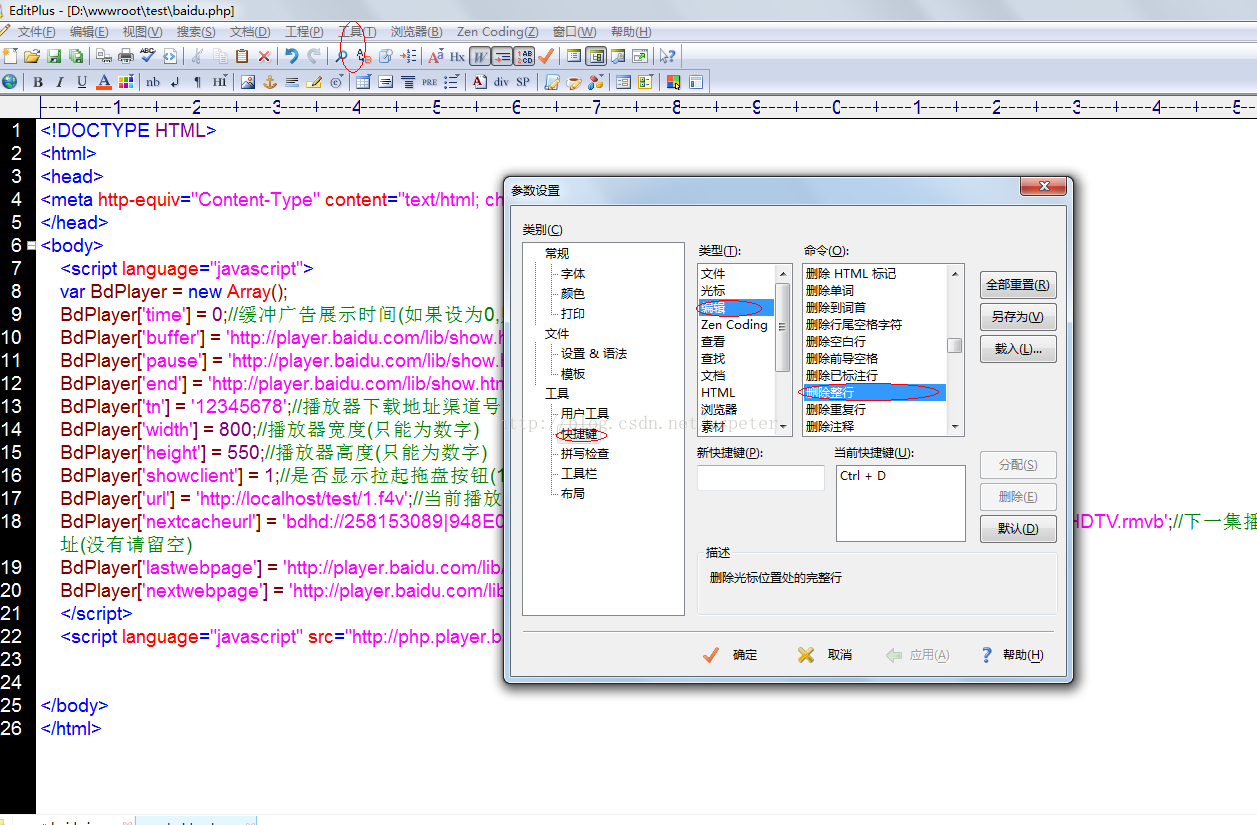The image size is (1257, 825).
Task: Click the 默认(D) button
Action: (x=1018, y=529)
